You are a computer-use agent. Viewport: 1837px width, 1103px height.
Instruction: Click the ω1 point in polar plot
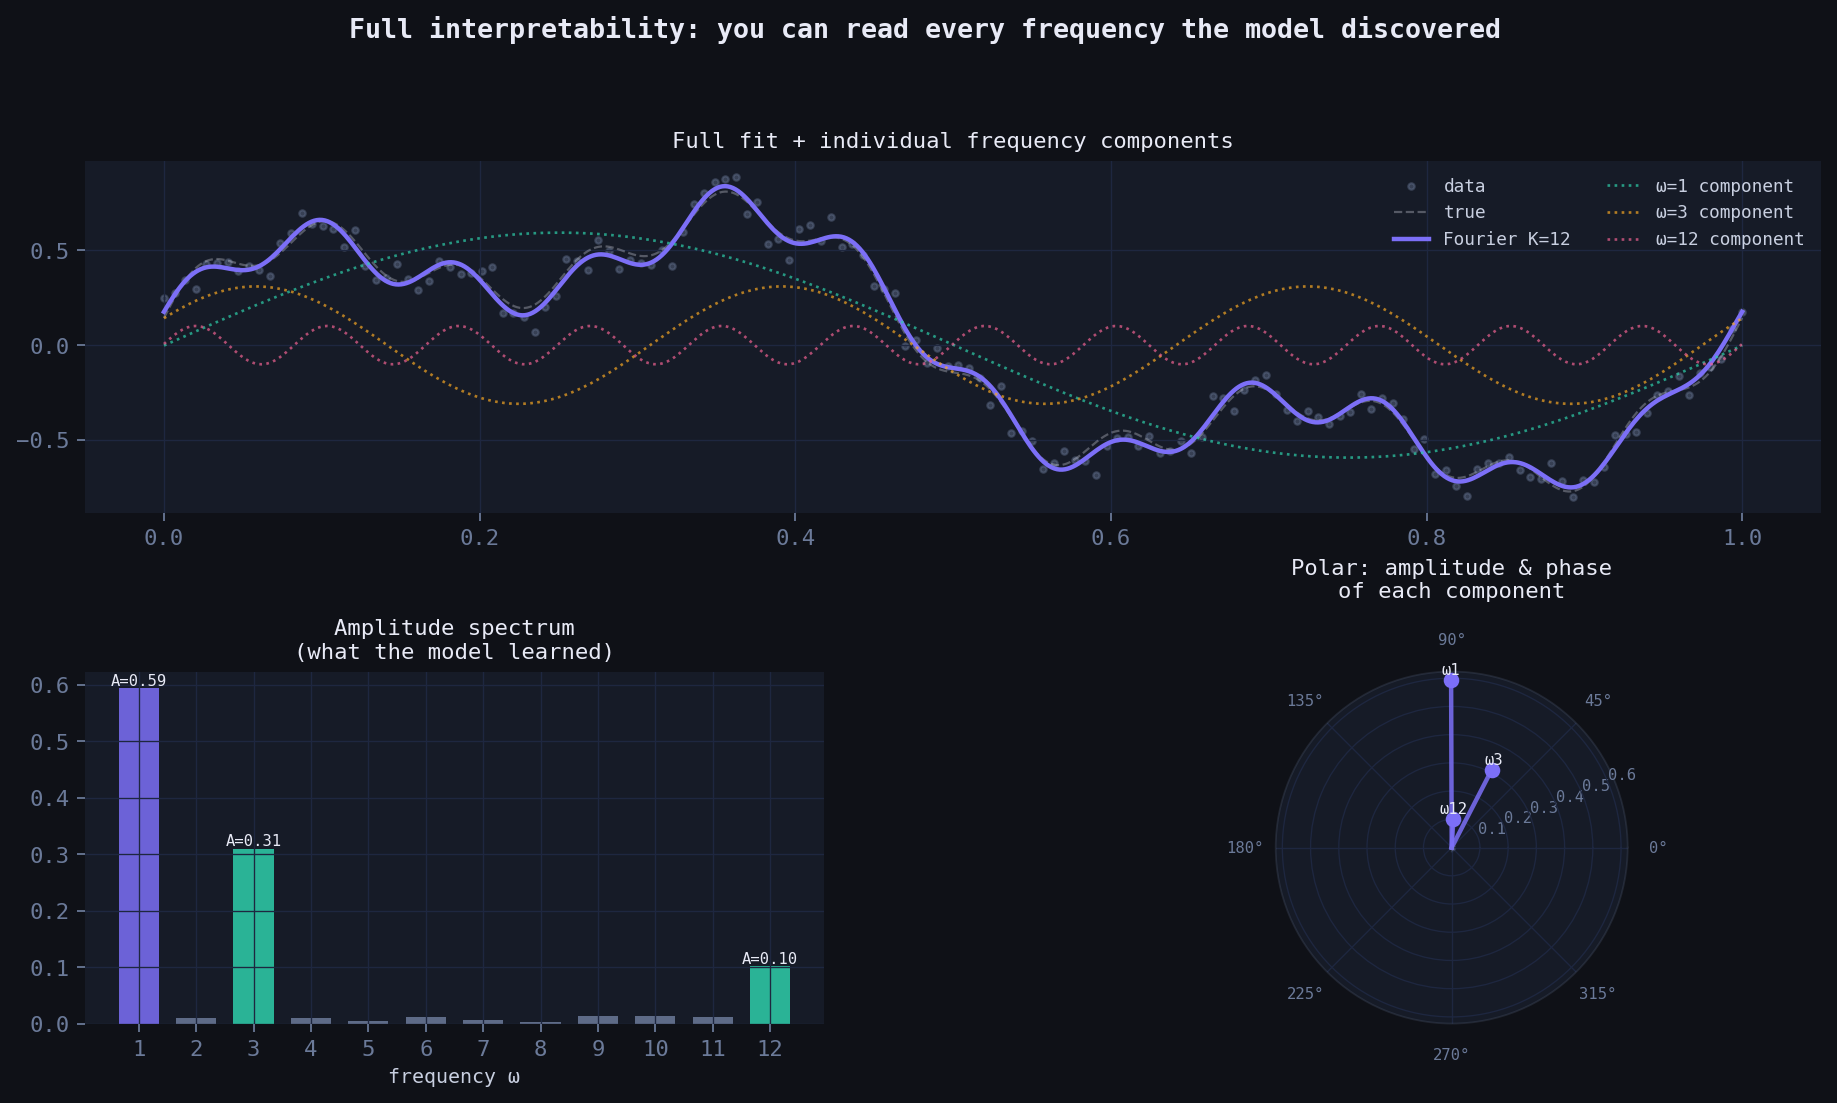point(1451,680)
